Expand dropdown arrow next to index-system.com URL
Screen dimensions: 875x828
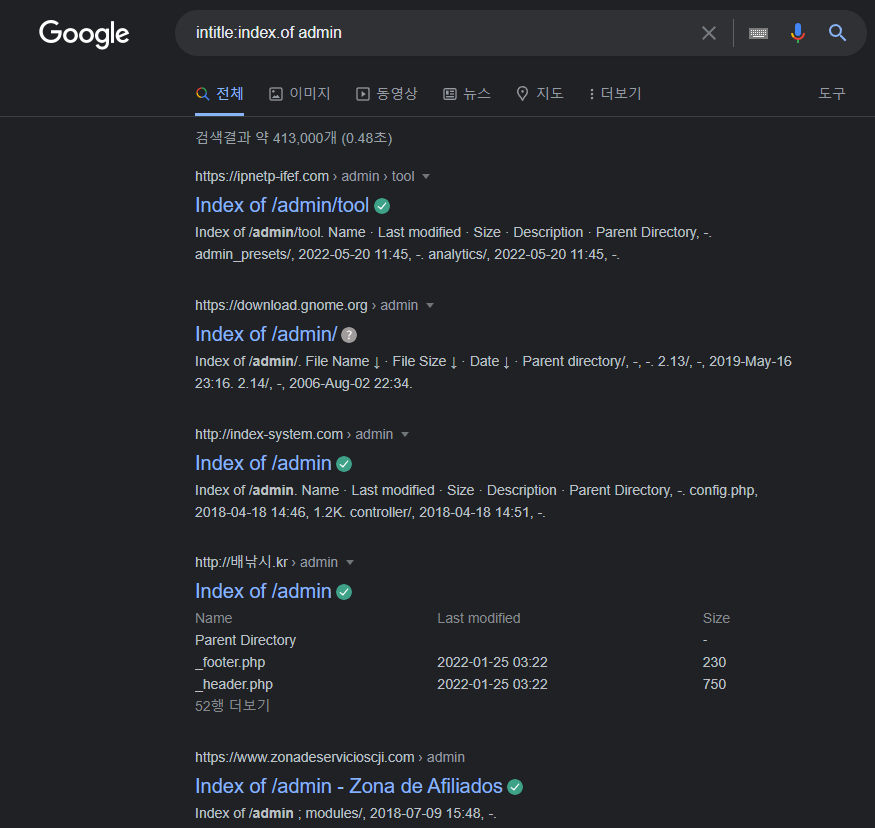(405, 434)
